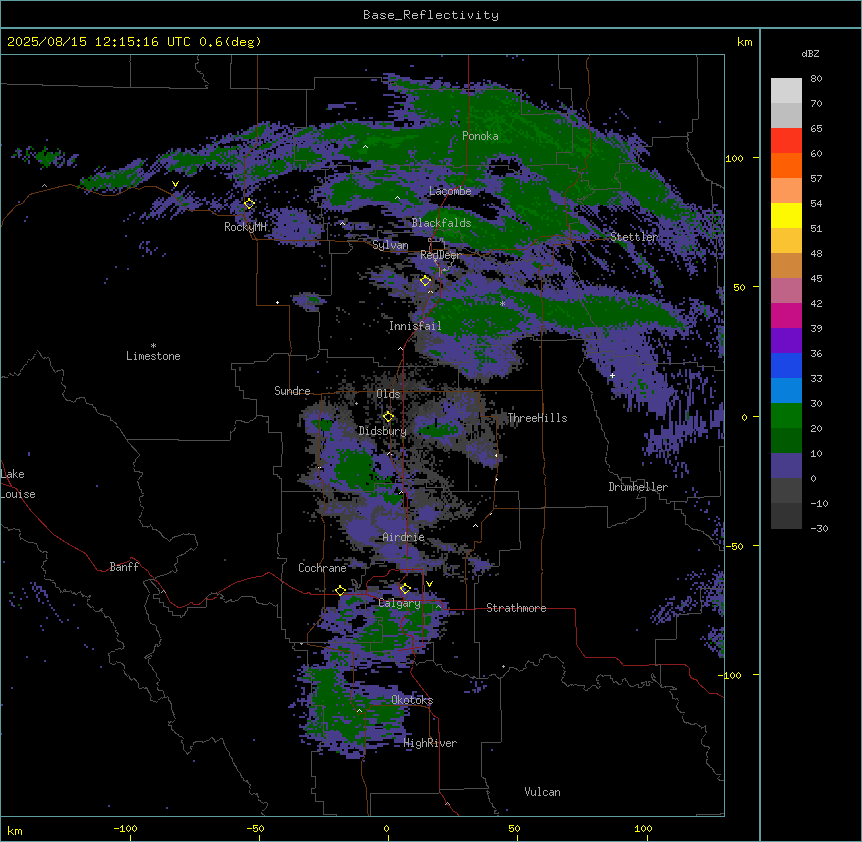Click the yellow V marker west of RockyMH
The image size is (862, 842).
175,184
